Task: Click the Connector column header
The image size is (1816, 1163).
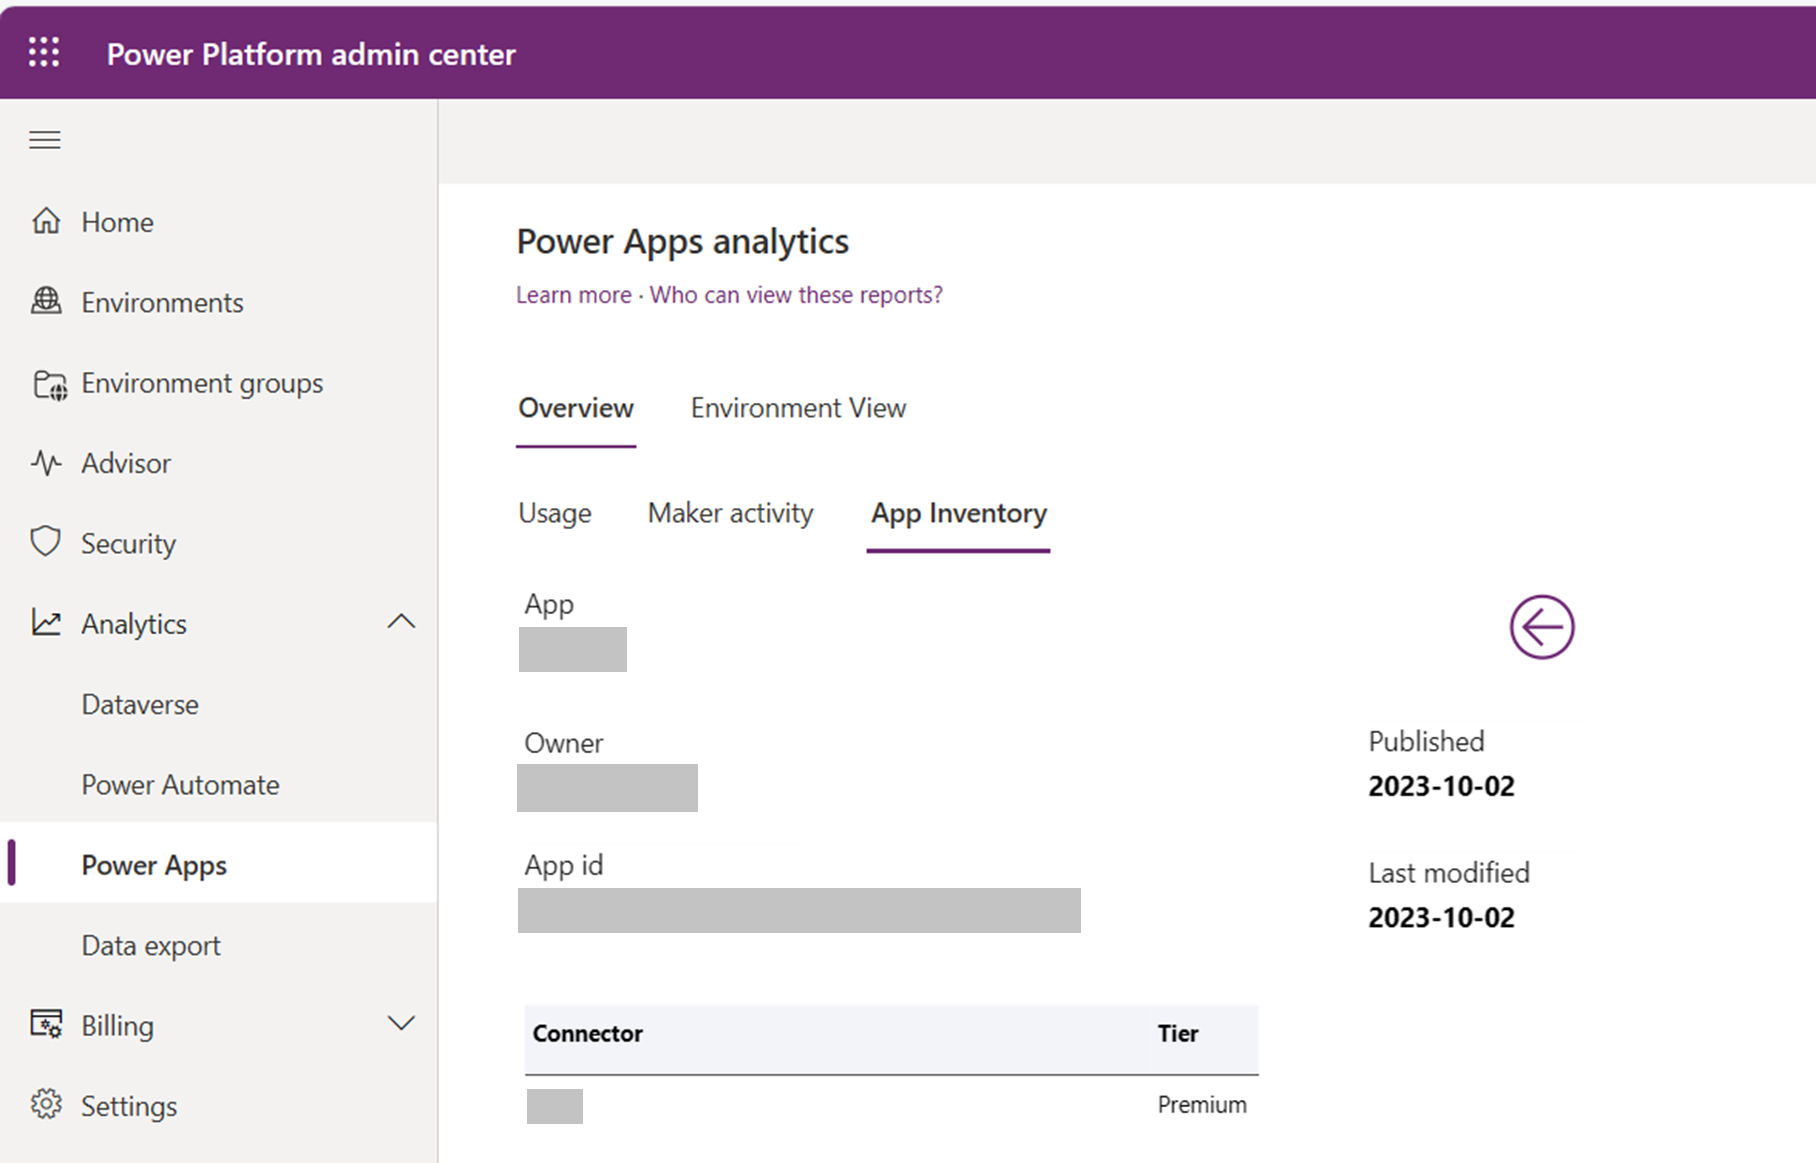Action: [x=588, y=1034]
